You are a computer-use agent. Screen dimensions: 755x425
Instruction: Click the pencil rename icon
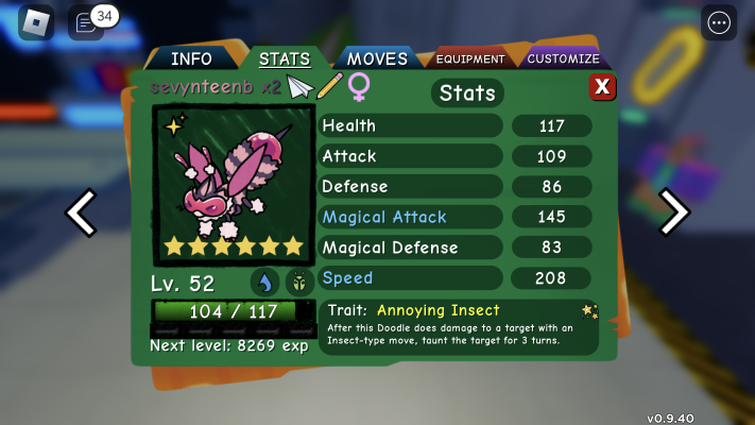pos(330,86)
